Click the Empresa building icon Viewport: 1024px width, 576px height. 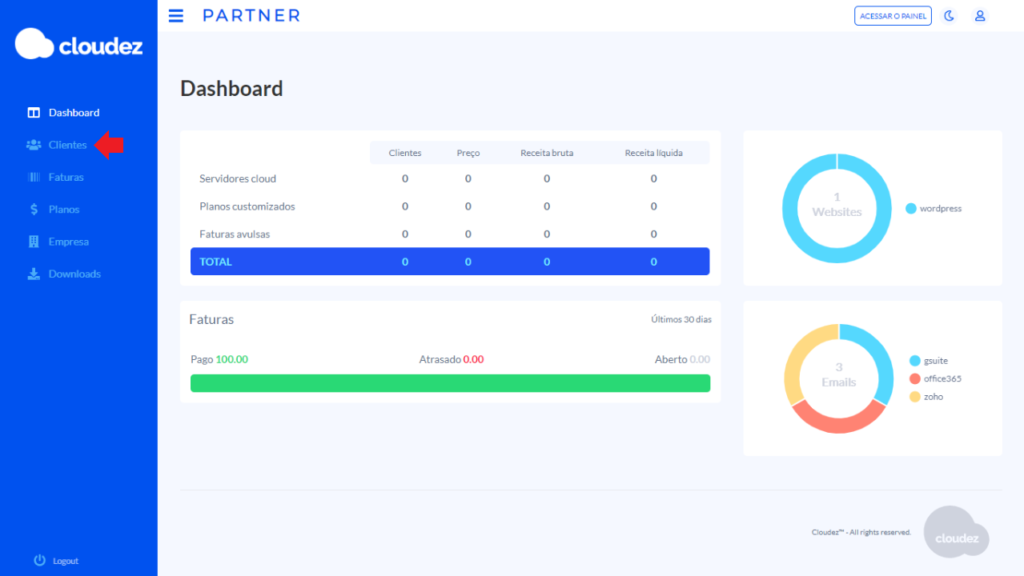33,241
